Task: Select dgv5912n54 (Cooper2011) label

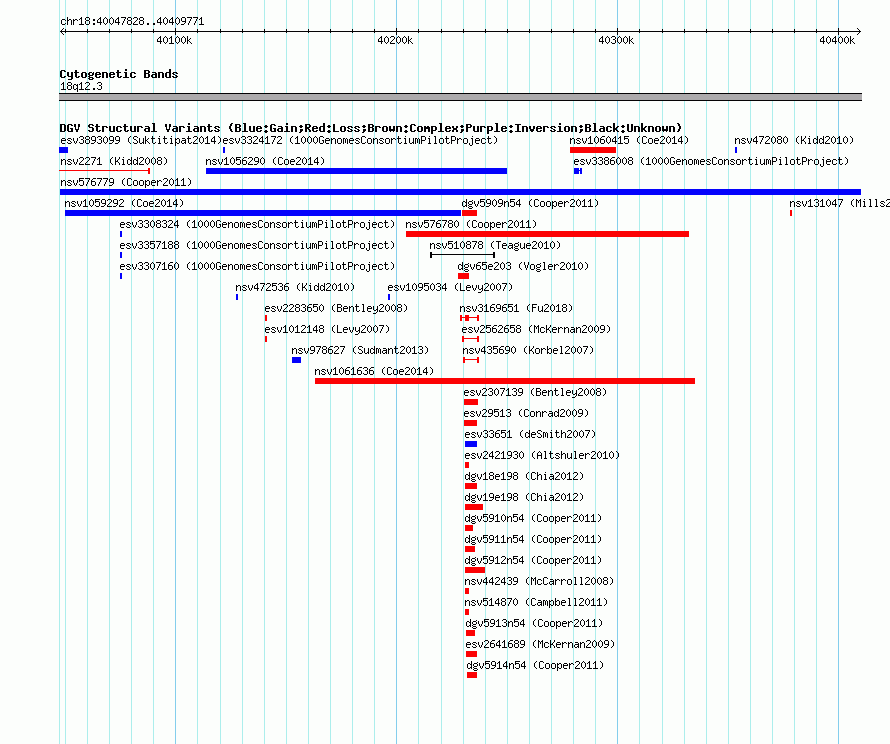Action: (x=534, y=560)
